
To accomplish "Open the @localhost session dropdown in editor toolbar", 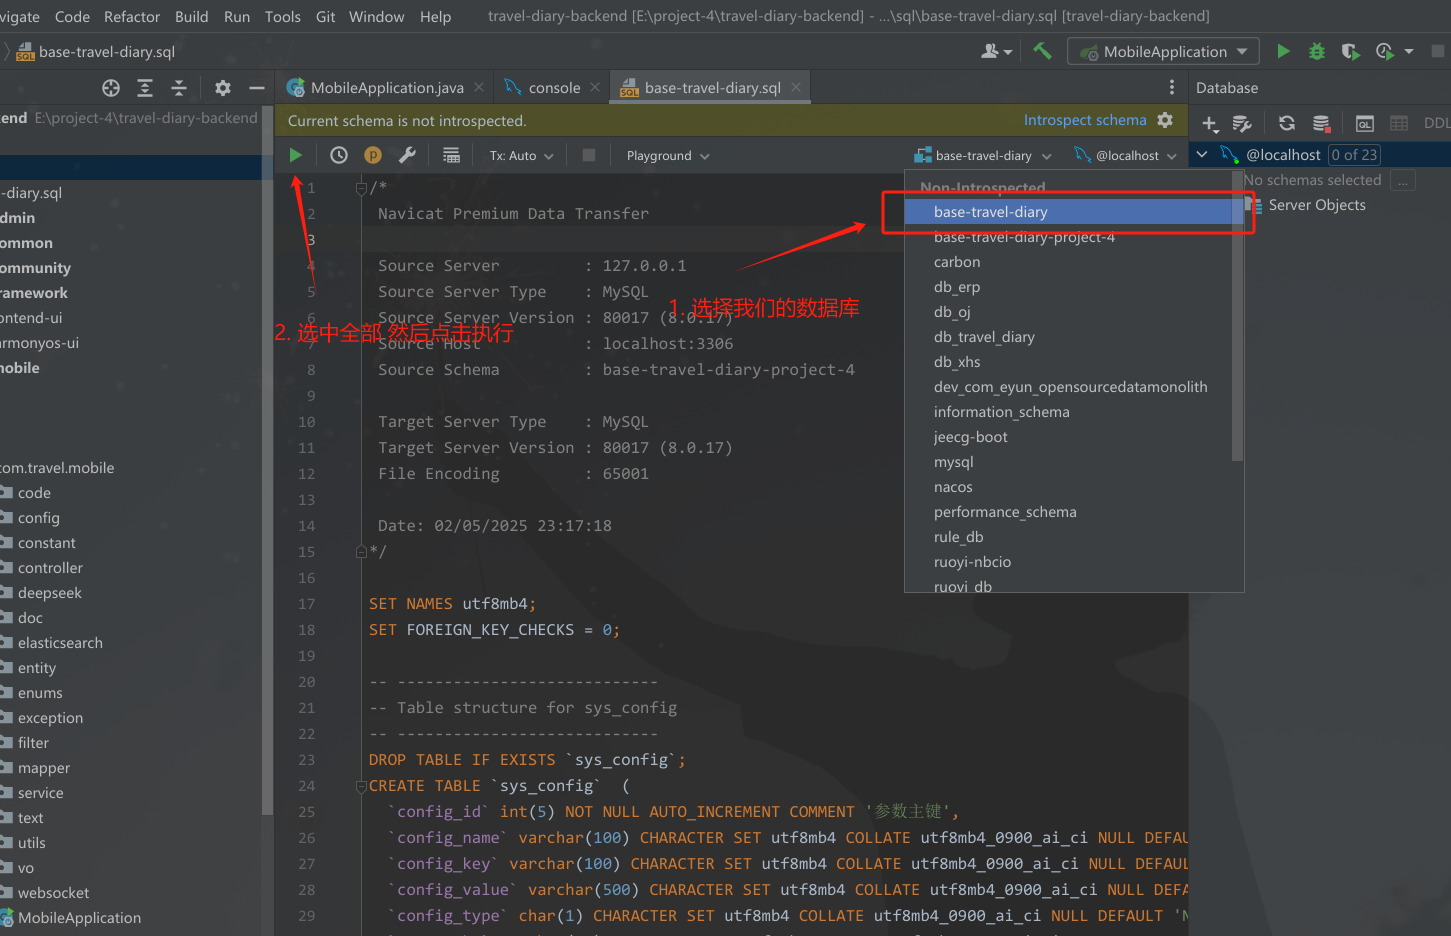I will click(1126, 155).
